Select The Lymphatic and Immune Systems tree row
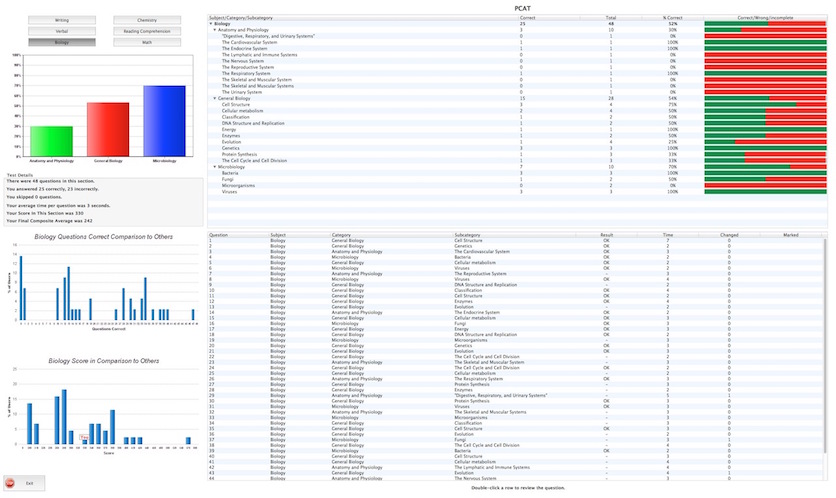This screenshot has width=836, height=498. point(517,55)
